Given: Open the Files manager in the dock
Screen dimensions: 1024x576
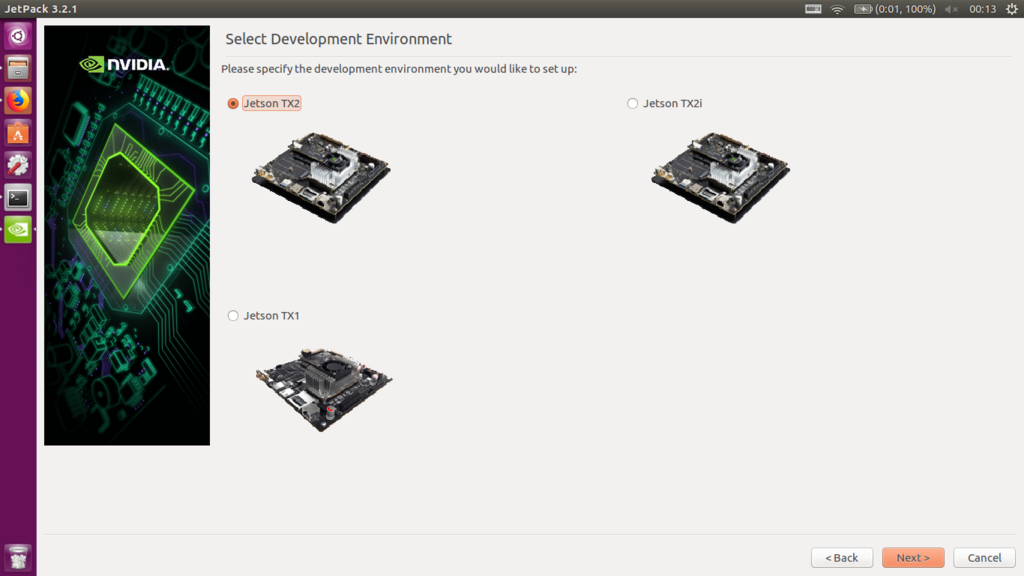Looking at the screenshot, I should point(18,68).
